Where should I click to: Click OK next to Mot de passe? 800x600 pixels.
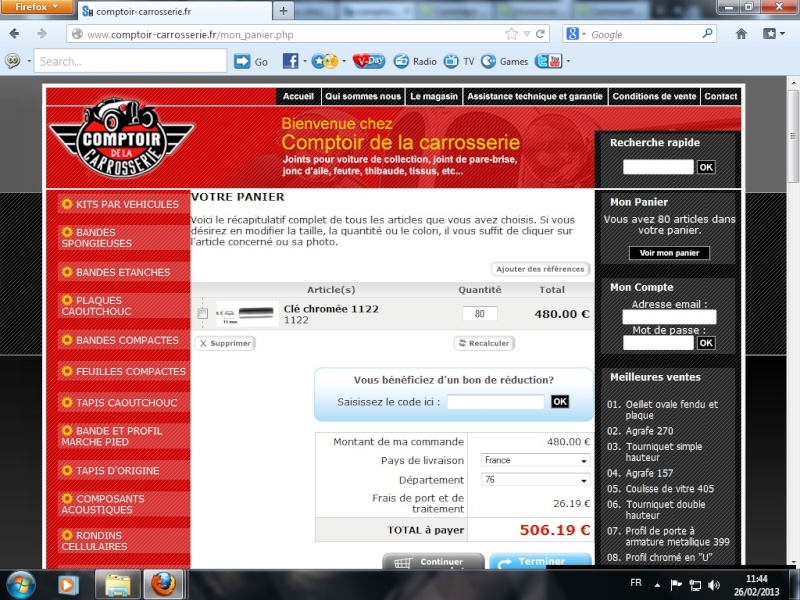[x=706, y=343]
